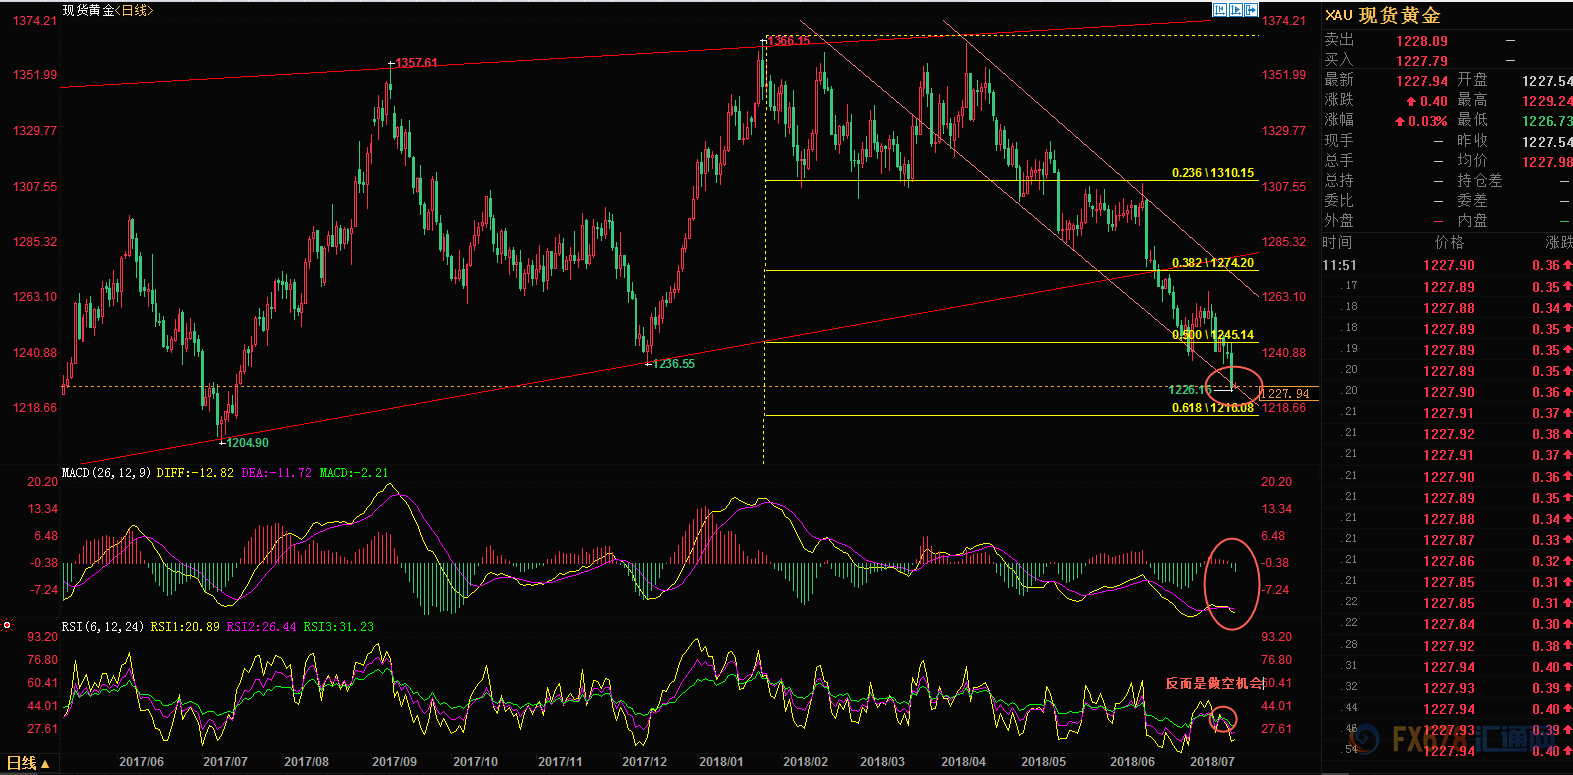This screenshot has width=1573, height=775.
Task: Select the 2018/01 date on time axis
Action: tap(721, 761)
